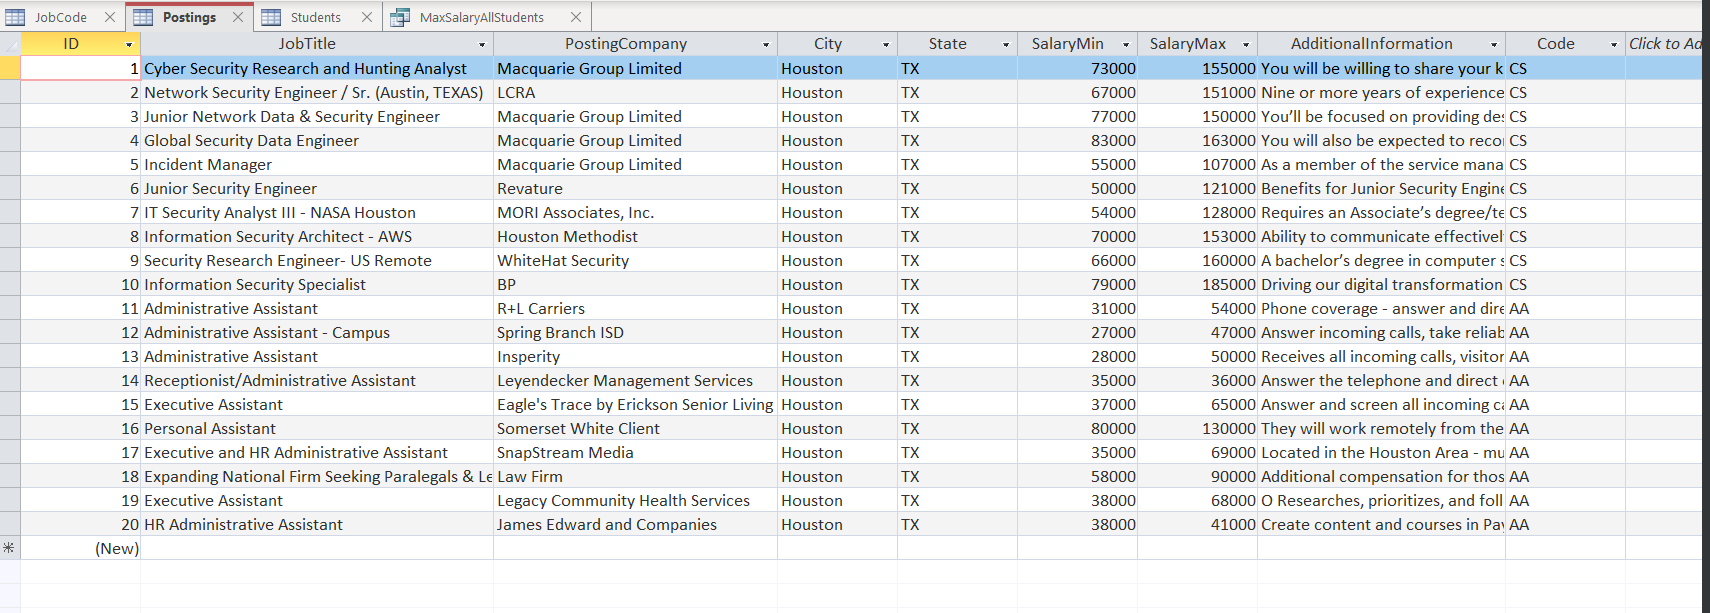The height and width of the screenshot is (613, 1710).
Task: Click the 'Somerset White Client' cell
Action: click(635, 428)
